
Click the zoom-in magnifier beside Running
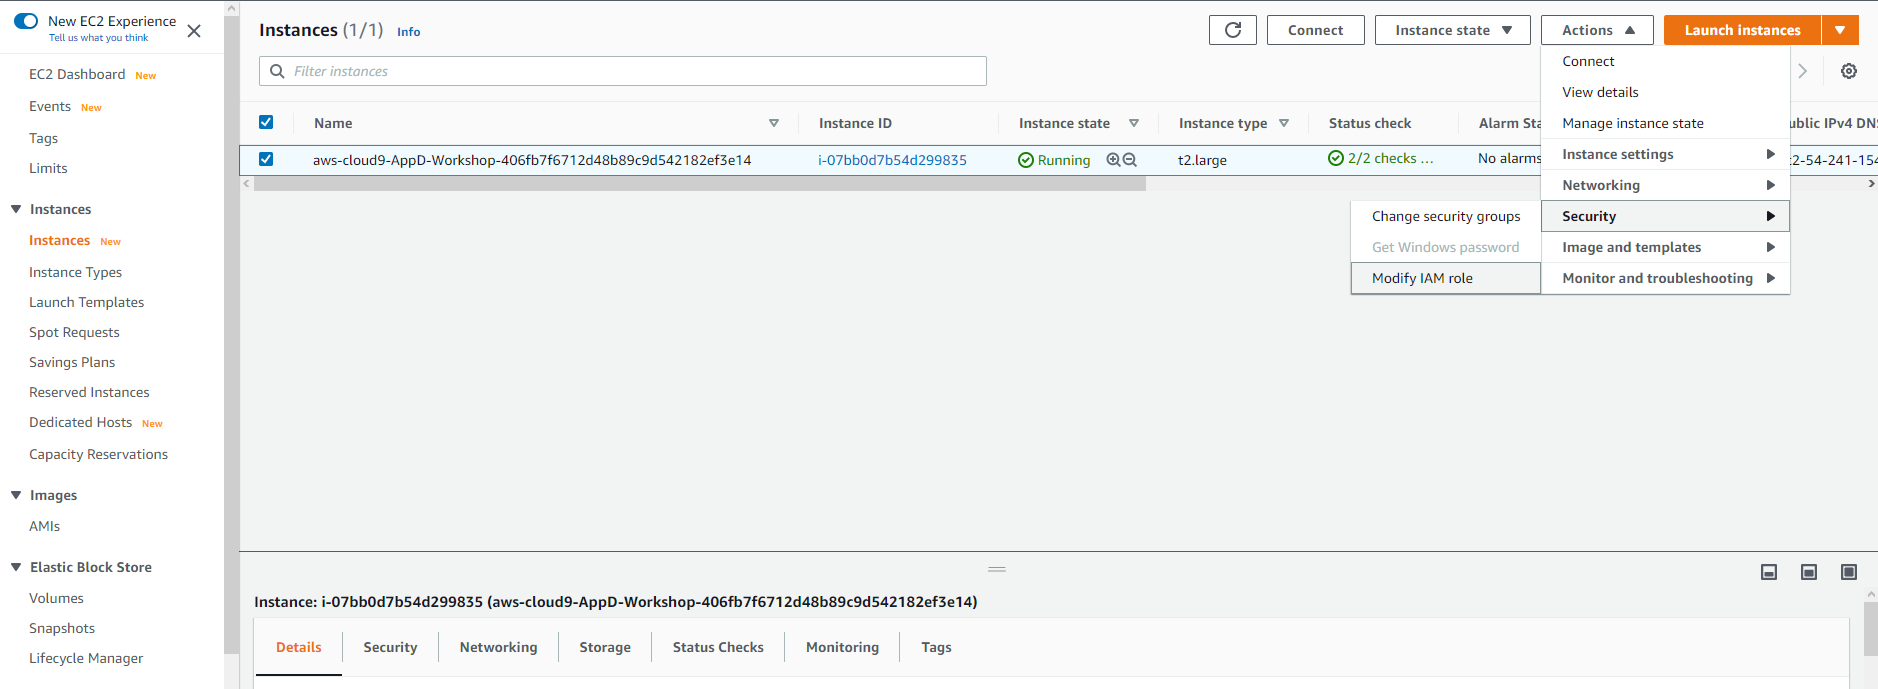(1113, 160)
